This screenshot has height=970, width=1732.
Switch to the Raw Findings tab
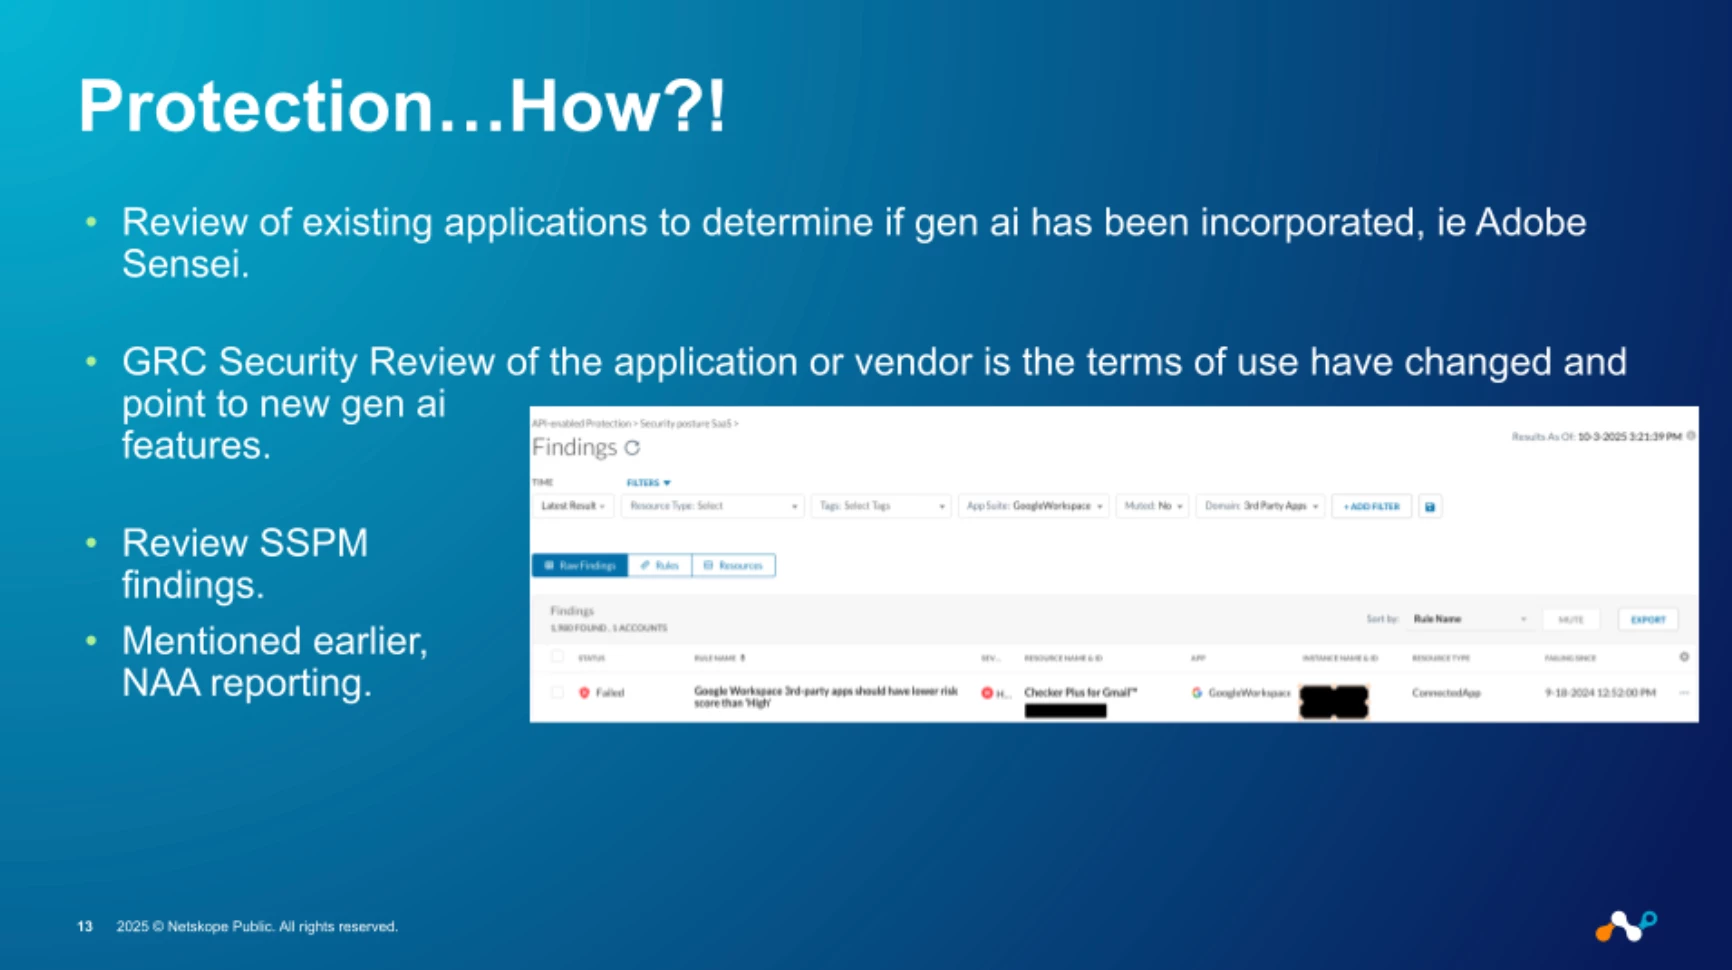(x=580, y=565)
